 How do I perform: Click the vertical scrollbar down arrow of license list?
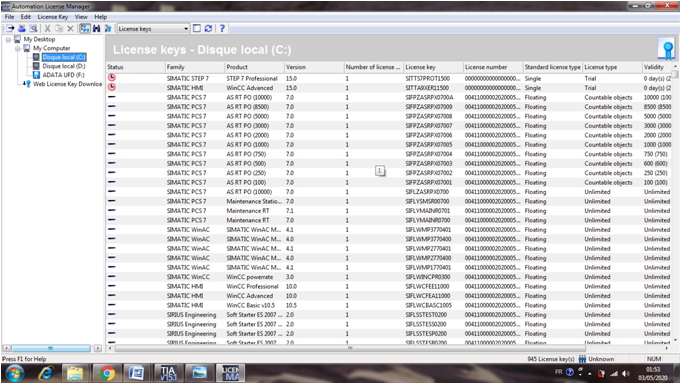675,340
